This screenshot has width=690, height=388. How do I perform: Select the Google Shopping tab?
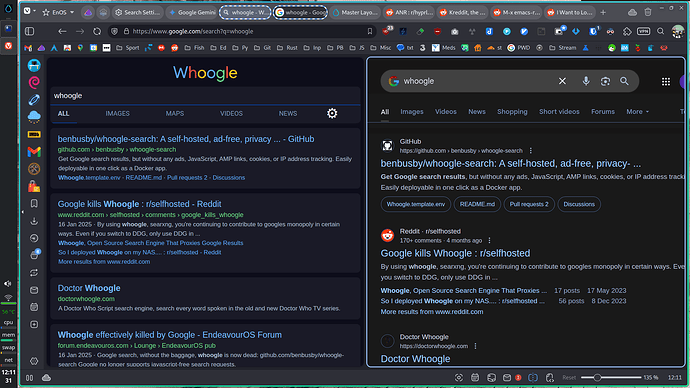512,112
